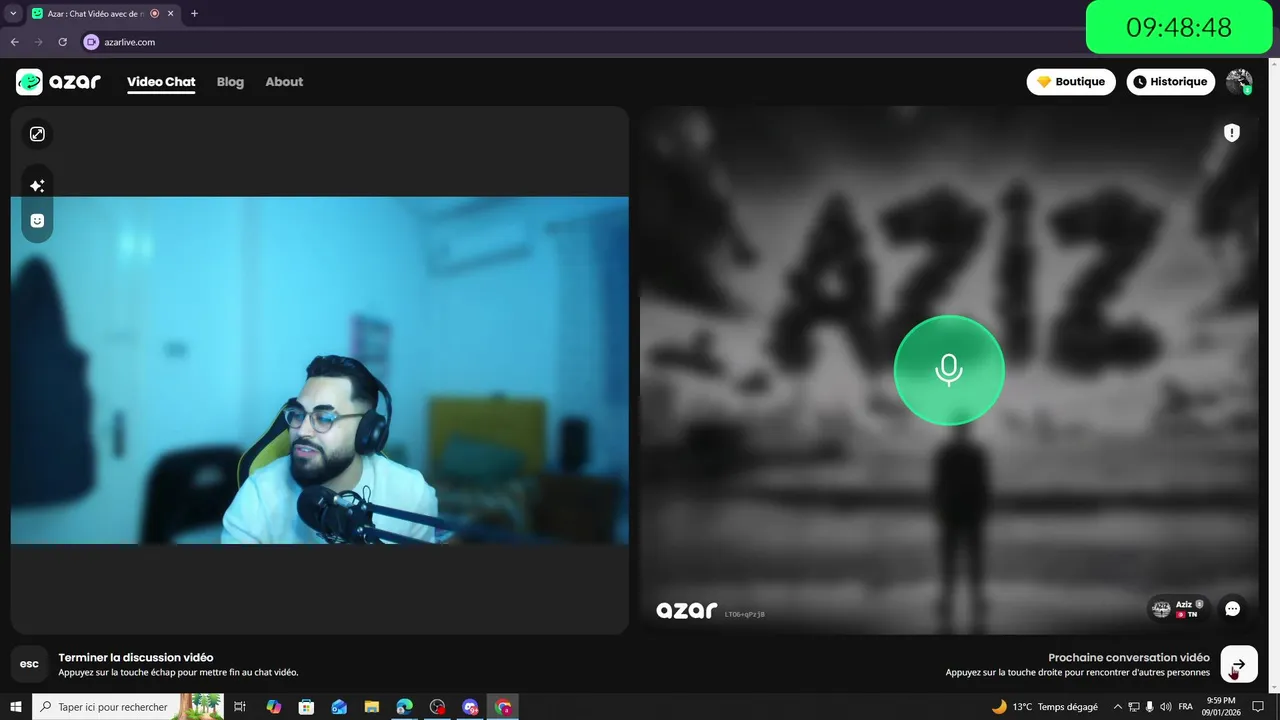Screen dimensions: 1280x720
Task: Go to next video conversation arrow
Action: pyautogui.click(x=1239, y=664)
